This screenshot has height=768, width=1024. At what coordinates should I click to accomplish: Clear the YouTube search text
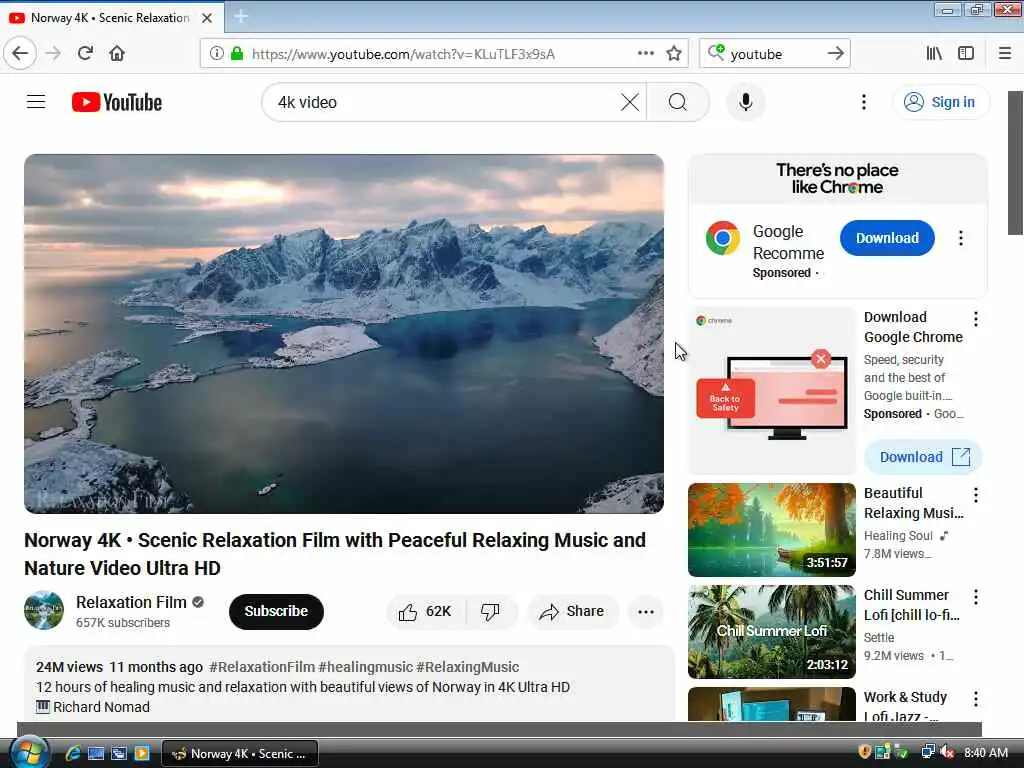pos(630,103)
